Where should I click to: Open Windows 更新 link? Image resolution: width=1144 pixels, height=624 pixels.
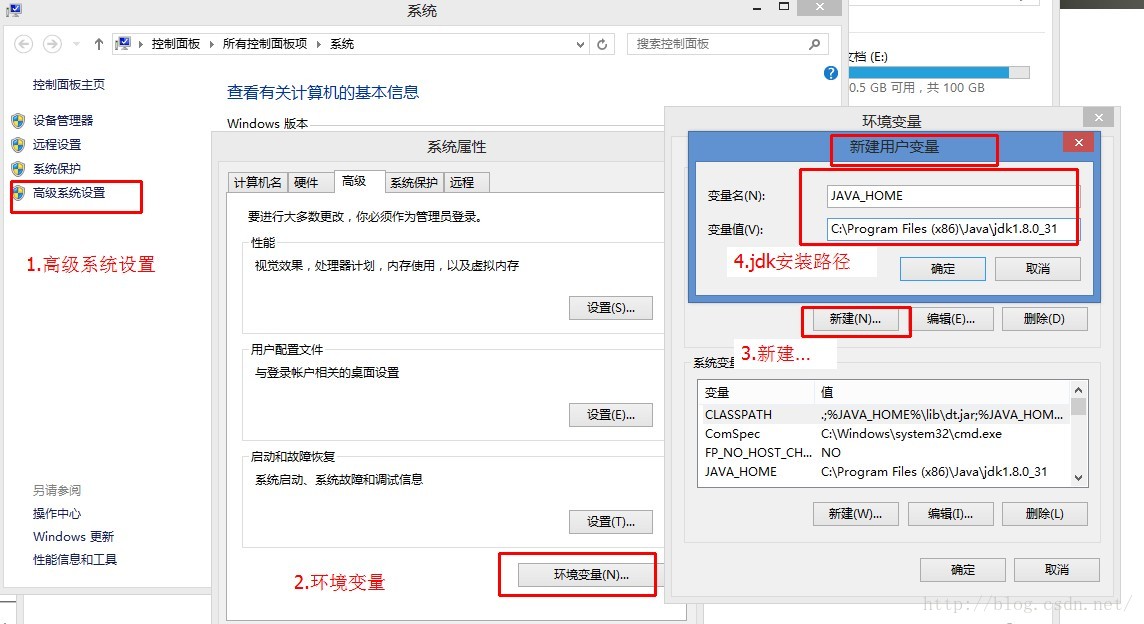coord(73,536)
